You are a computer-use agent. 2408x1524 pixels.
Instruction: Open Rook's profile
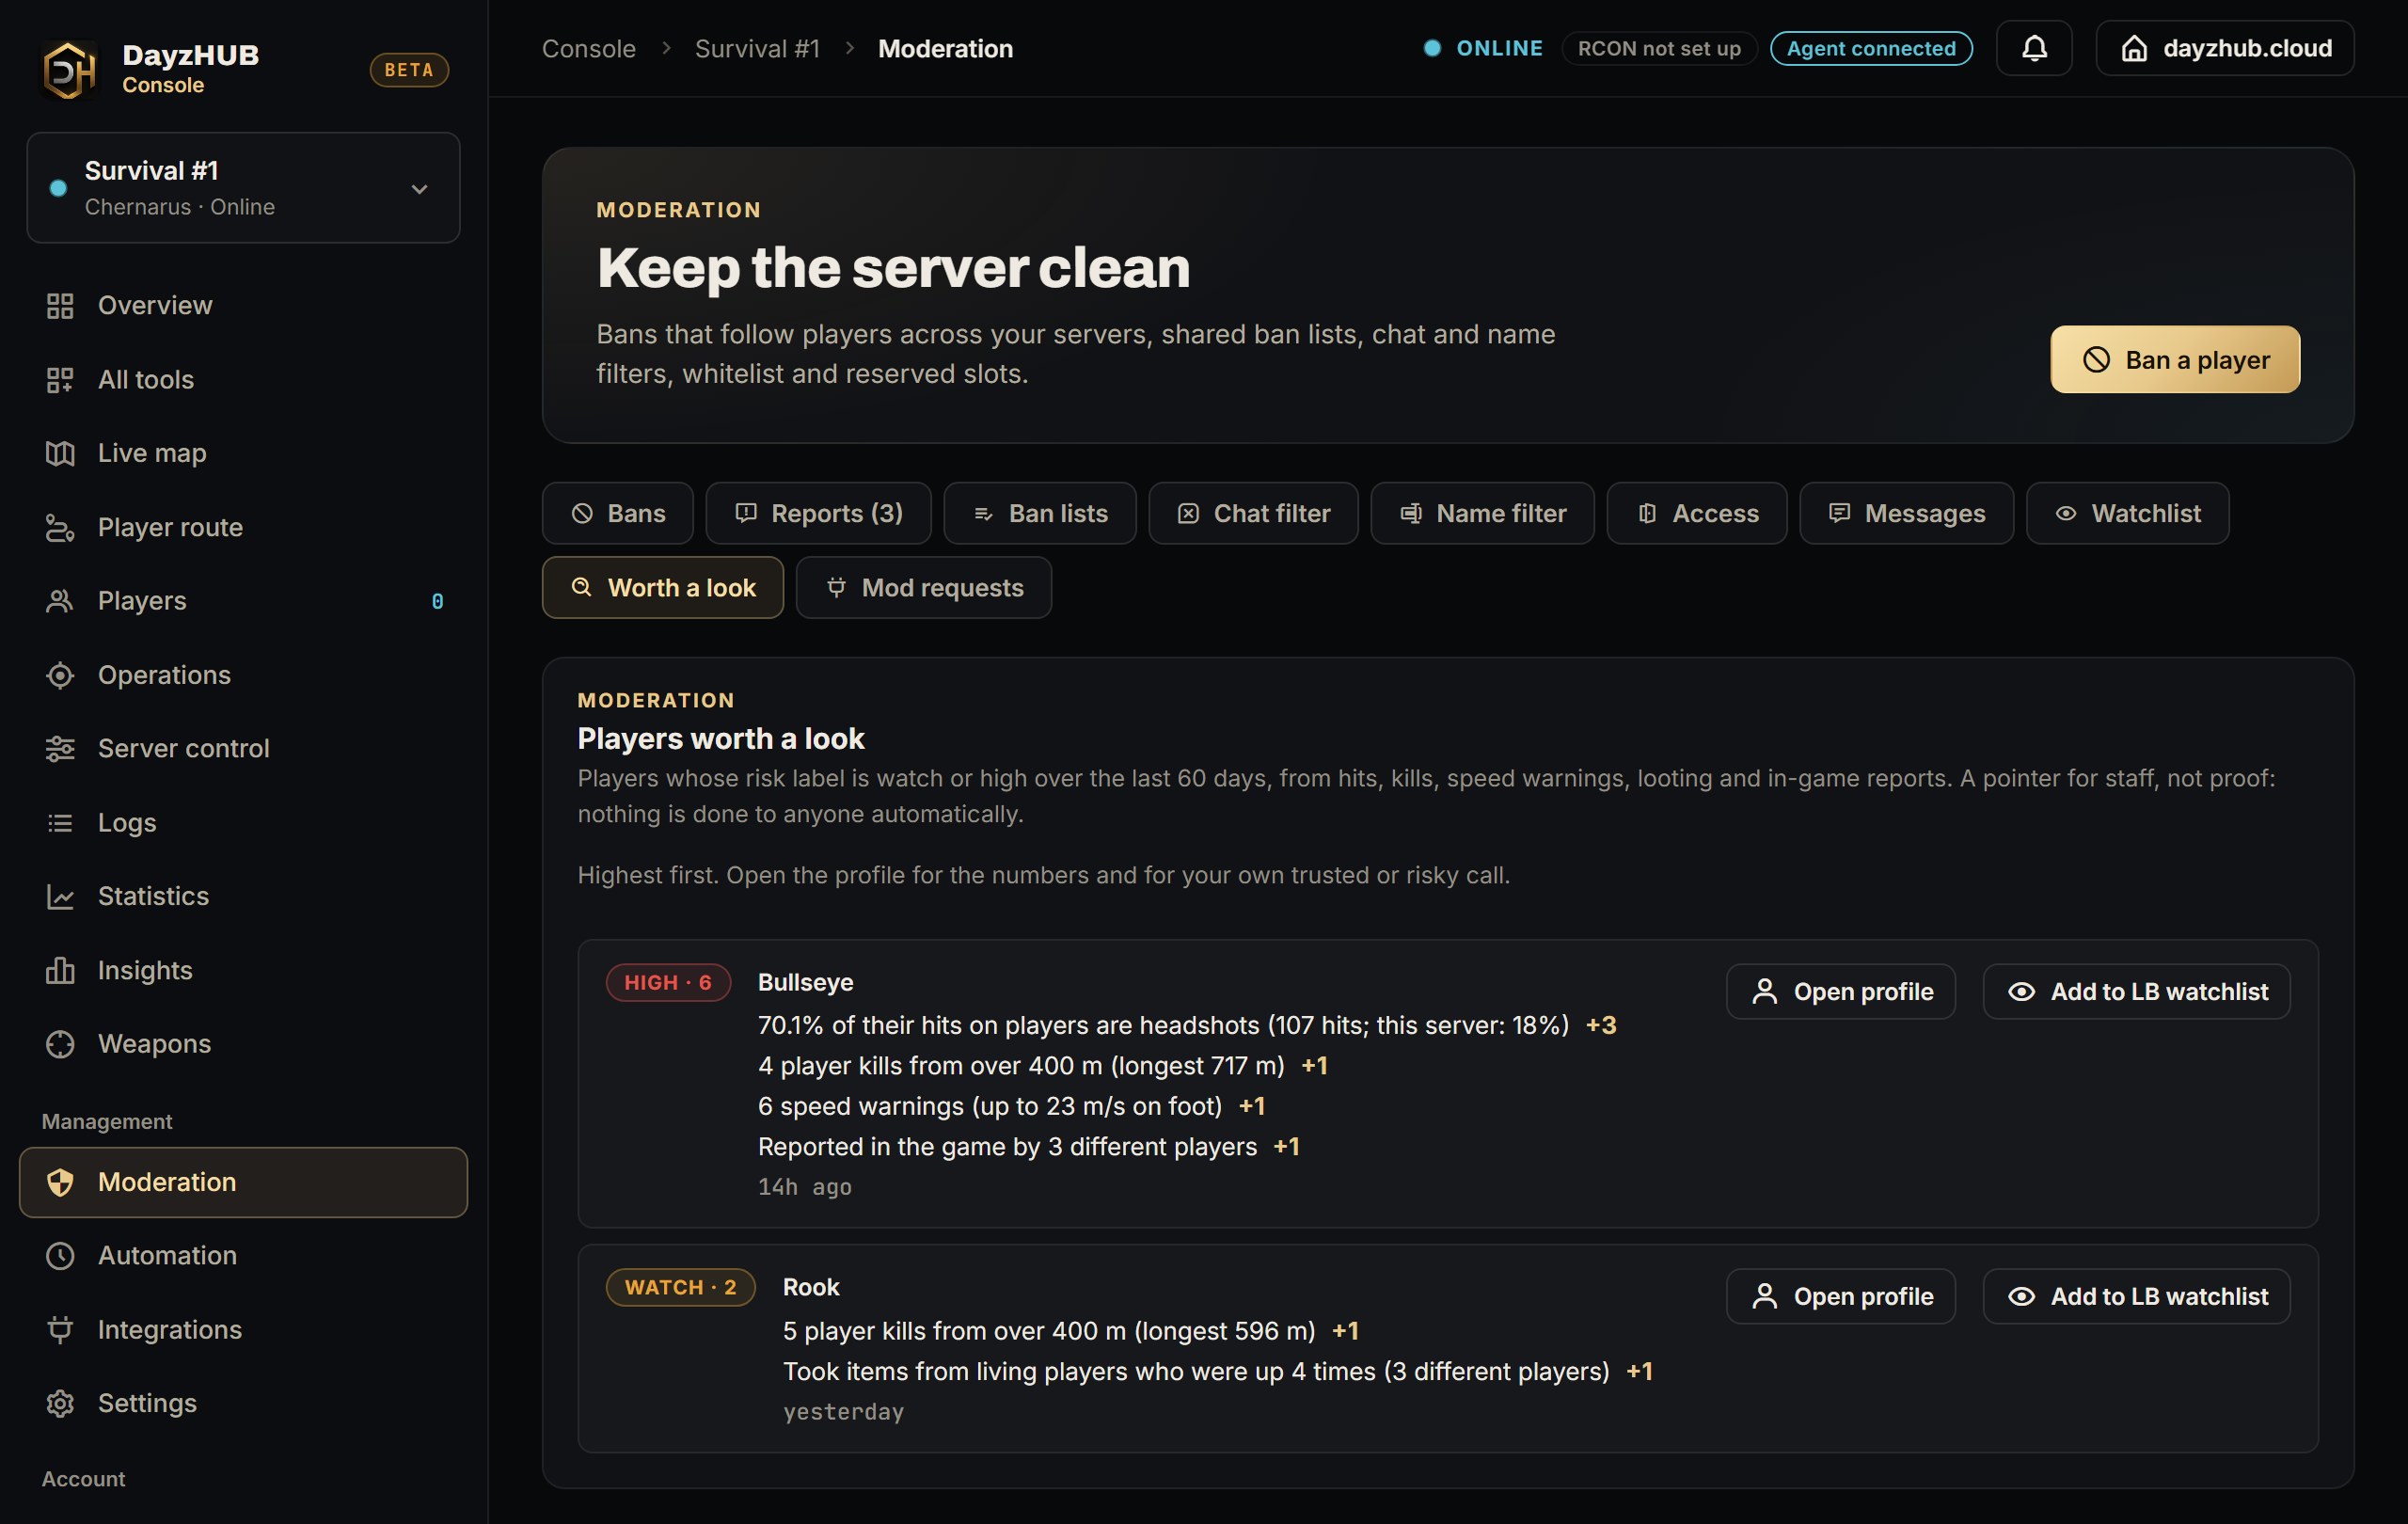(x=1840, y=1296)
